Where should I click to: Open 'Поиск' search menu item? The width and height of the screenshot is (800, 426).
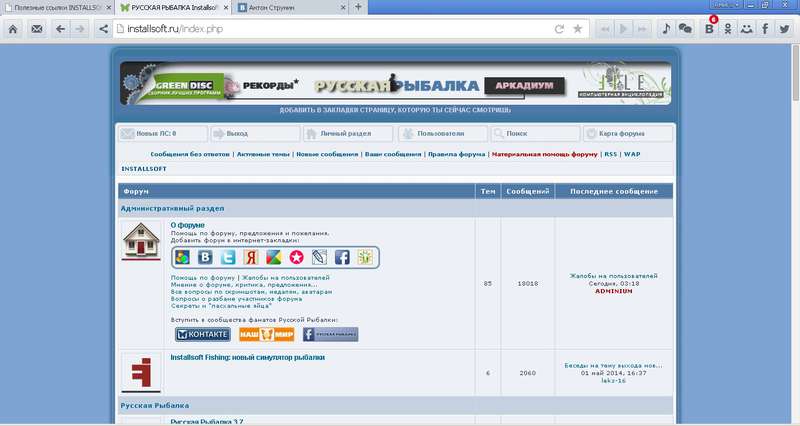tap(535, 134)
